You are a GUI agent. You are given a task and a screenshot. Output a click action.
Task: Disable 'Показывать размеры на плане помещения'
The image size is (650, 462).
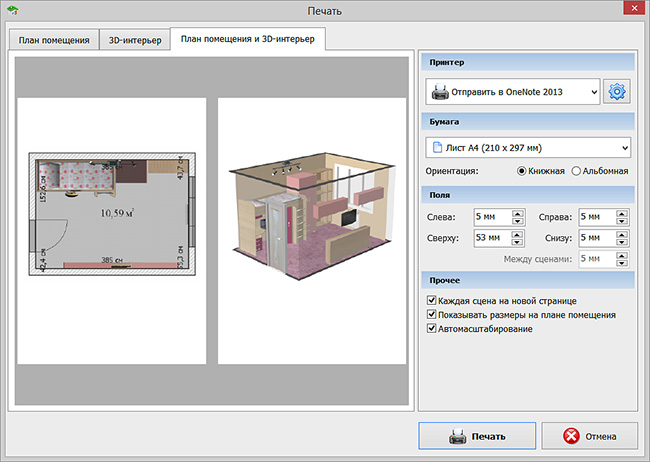click(x=432, y=314)
